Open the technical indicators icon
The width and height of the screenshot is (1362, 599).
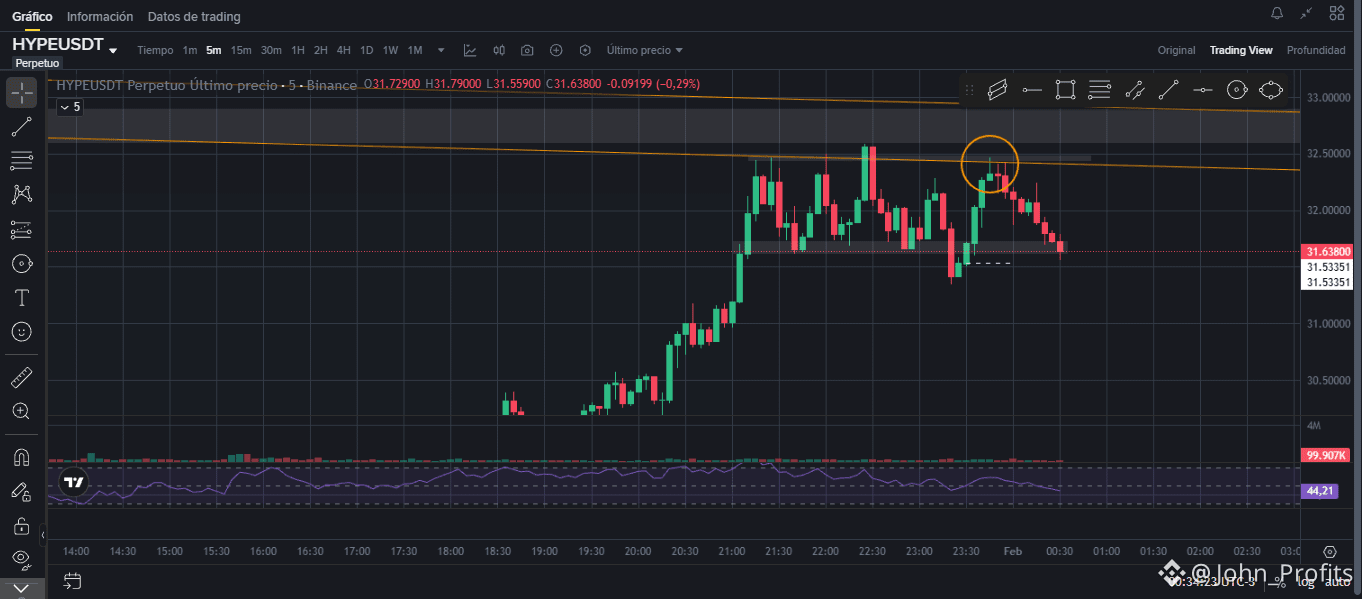point(470,50)
